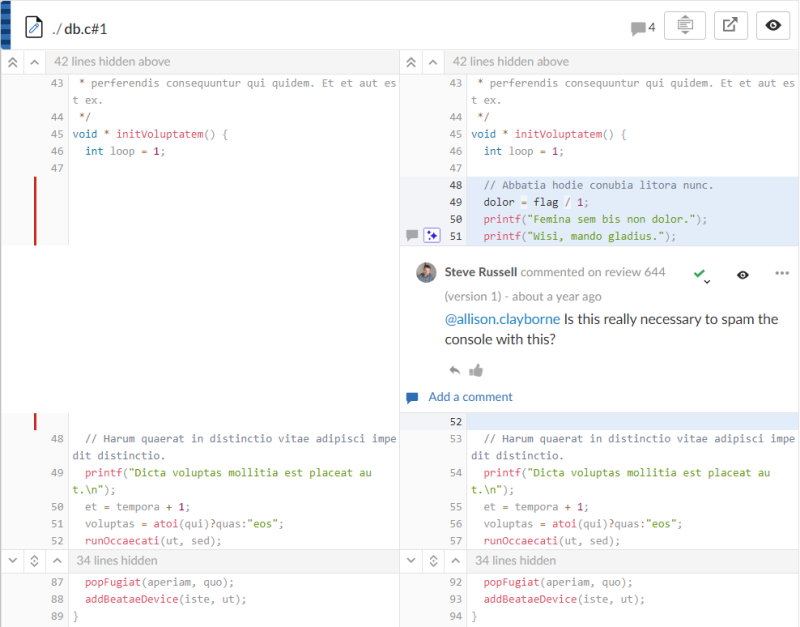
Task: Give a thumbs up to Steve Russell's comment
Action: 477,368
